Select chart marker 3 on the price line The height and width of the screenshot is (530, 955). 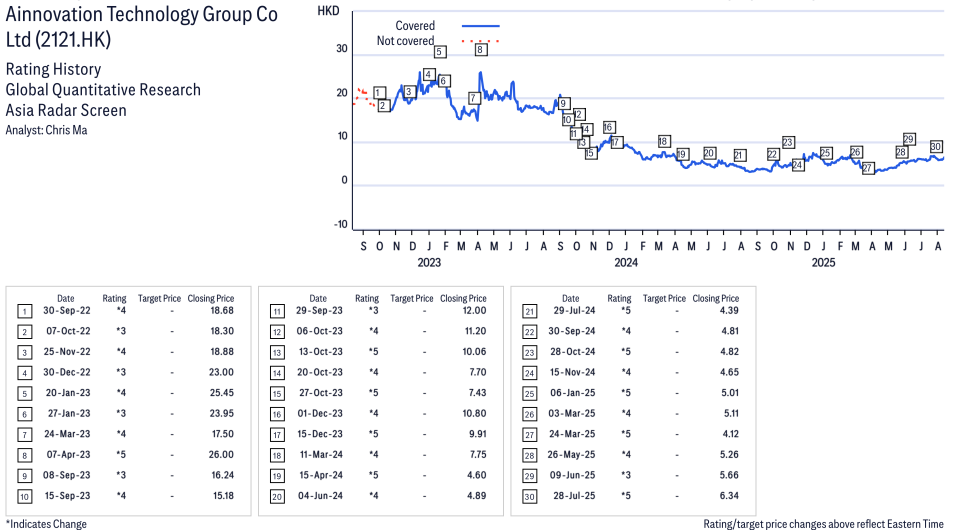pyautogui.click(x=409, y=91)
